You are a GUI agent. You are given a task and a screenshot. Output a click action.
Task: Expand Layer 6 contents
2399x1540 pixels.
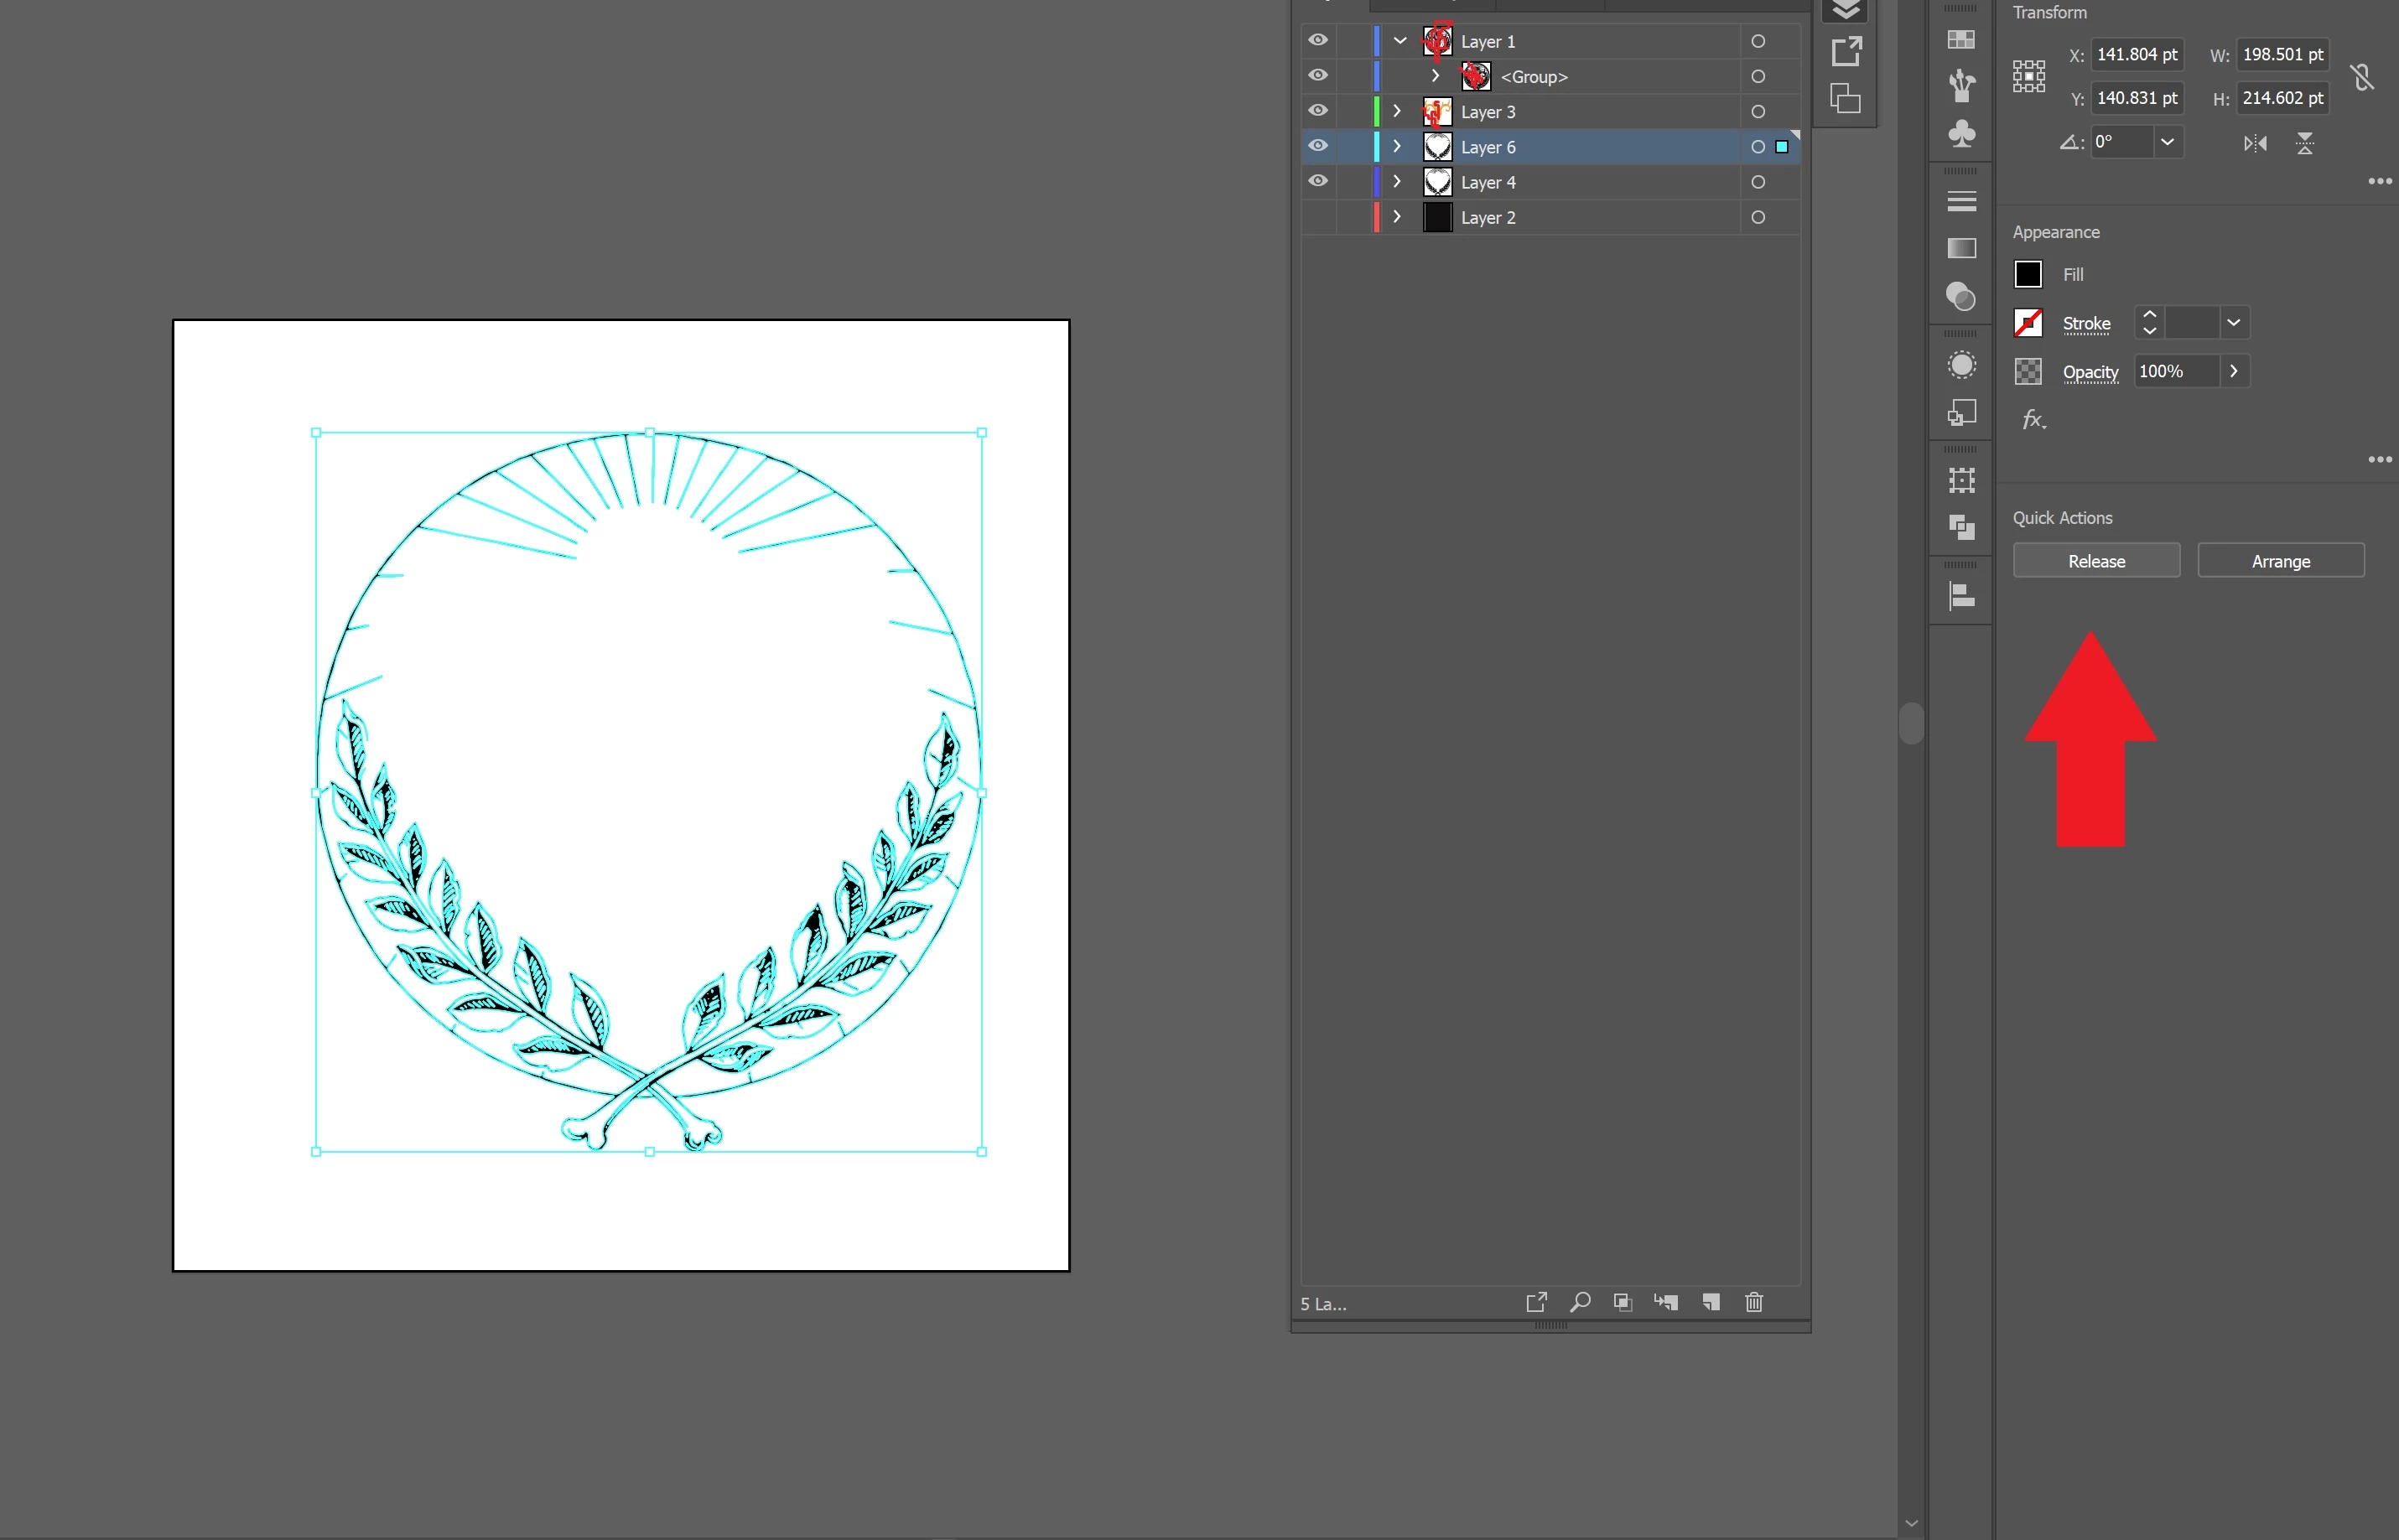click(1397, 146)
